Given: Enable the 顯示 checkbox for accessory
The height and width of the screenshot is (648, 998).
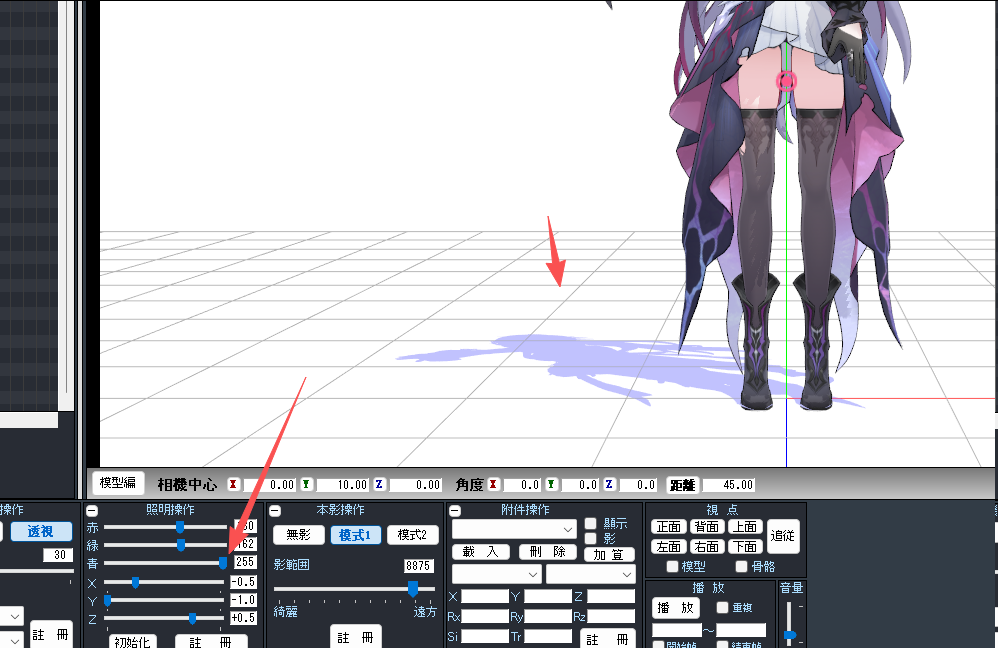Looking at the screenshot, I should tap(591, 523).
